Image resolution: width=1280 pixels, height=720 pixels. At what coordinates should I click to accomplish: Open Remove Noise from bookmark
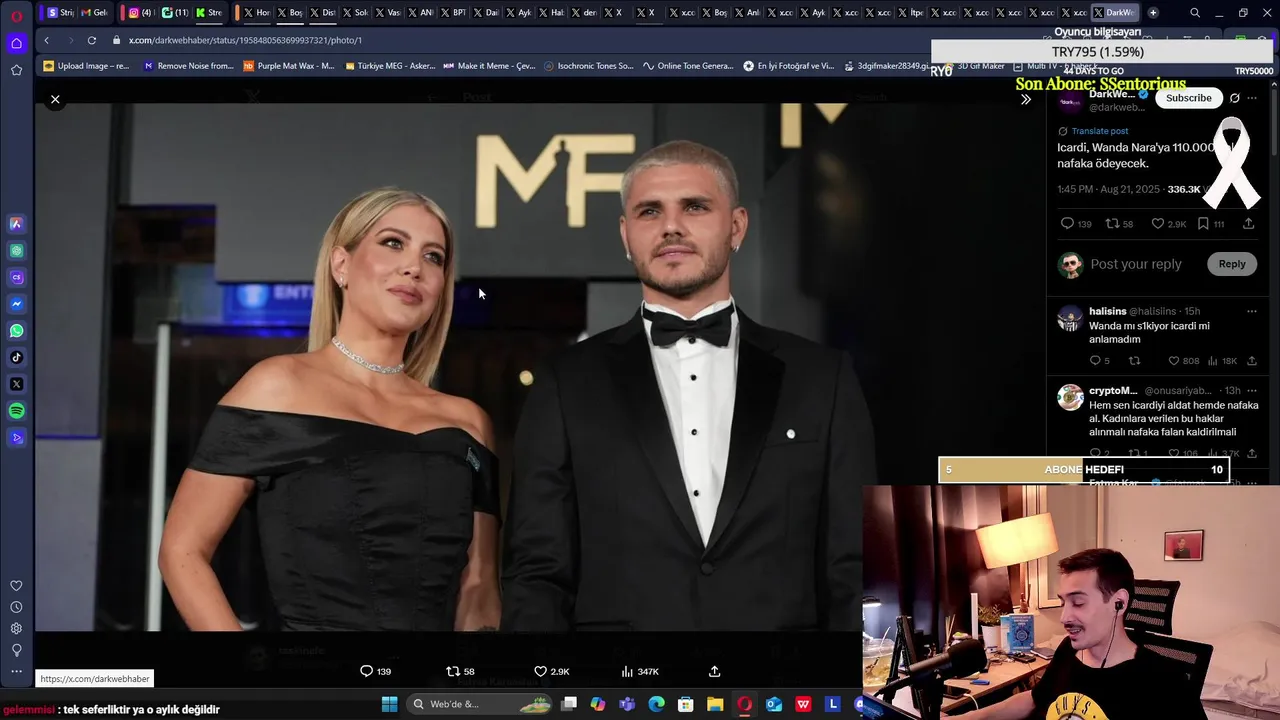(189, 66)
